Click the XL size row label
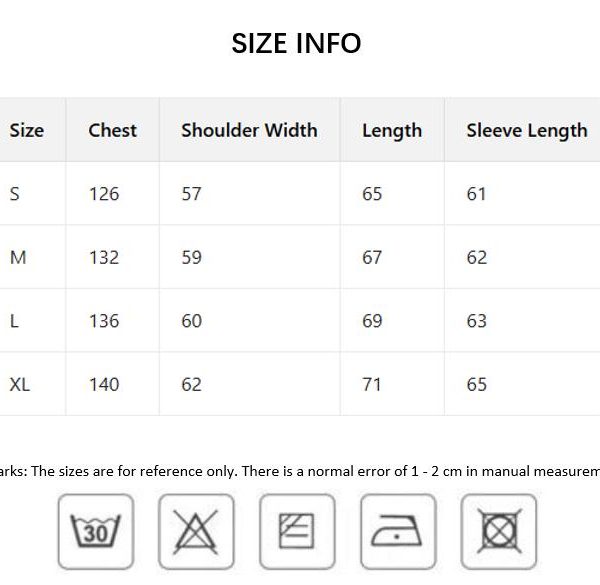600x585 pixels. tap(20, 384)
